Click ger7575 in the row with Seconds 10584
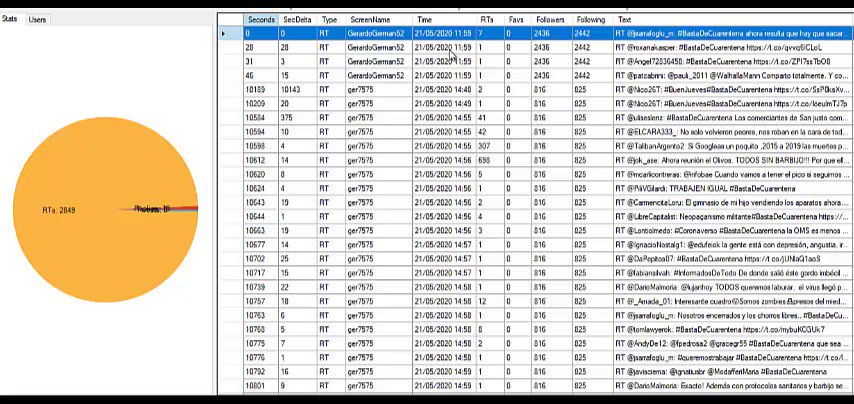This screenshot has width=854, height=404. click(379, 118)
